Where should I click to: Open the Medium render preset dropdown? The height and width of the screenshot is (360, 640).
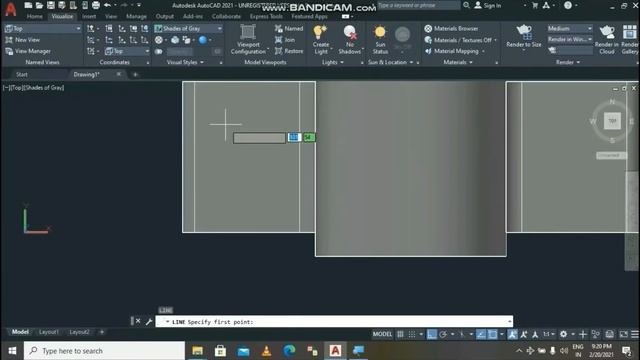tap(570, 29)
